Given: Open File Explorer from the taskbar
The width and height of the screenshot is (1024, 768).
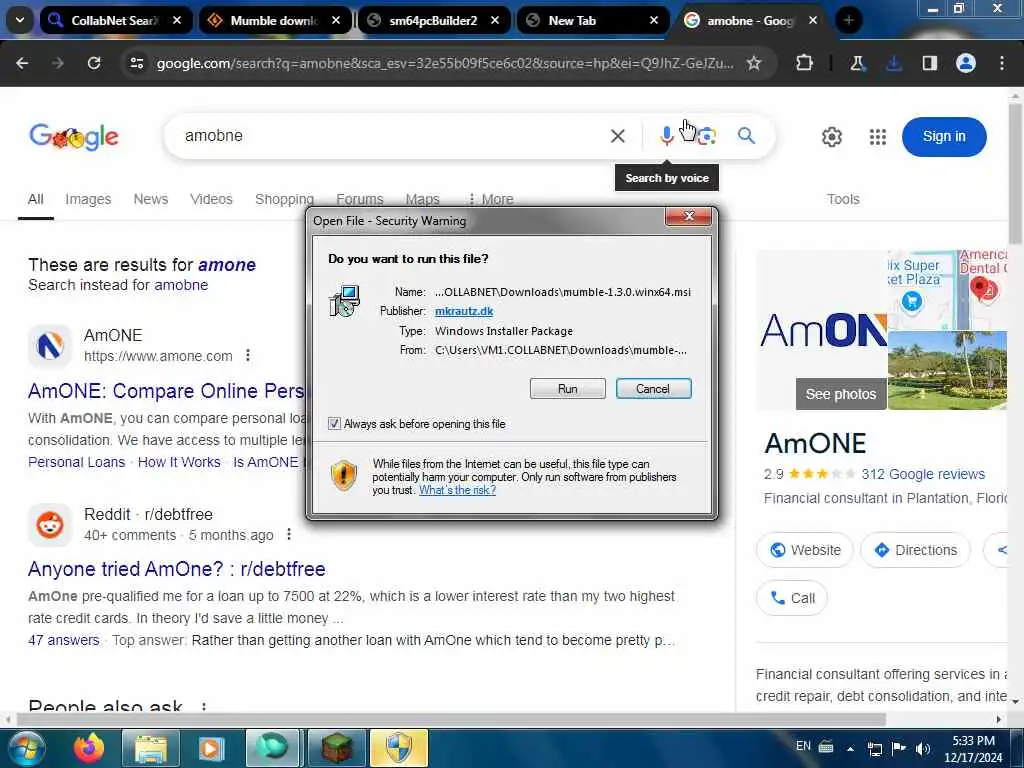Looking at the screenshot, I should click(151, 748).
